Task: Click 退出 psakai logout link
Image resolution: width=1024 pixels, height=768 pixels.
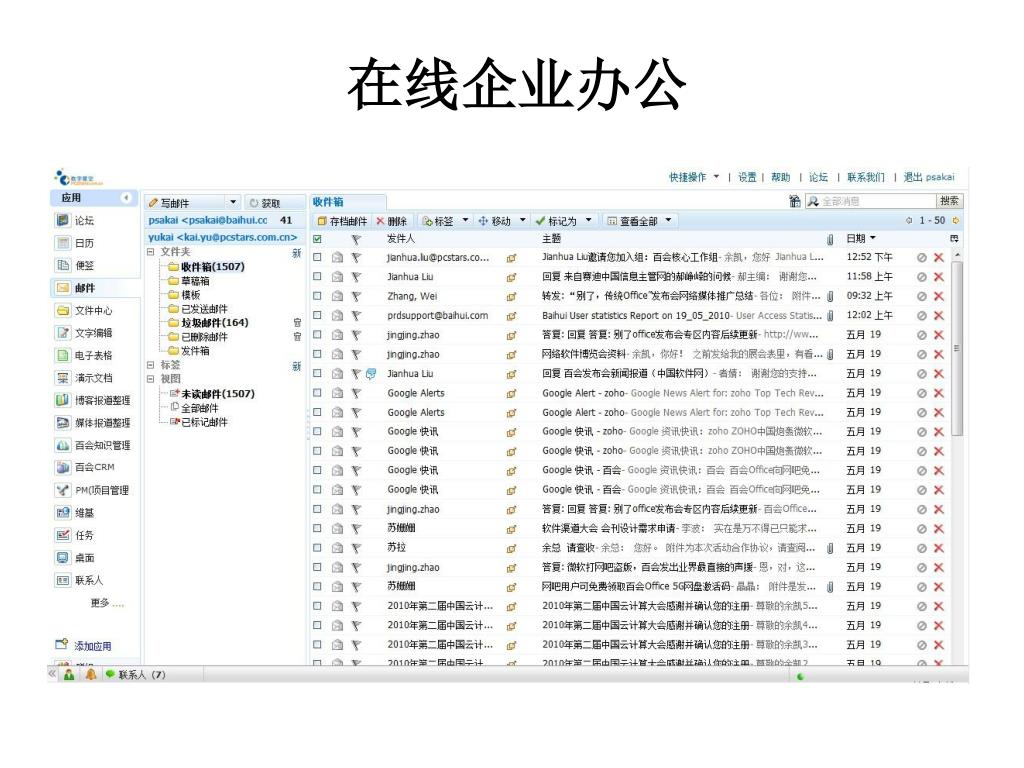Action: coord(929,177)
